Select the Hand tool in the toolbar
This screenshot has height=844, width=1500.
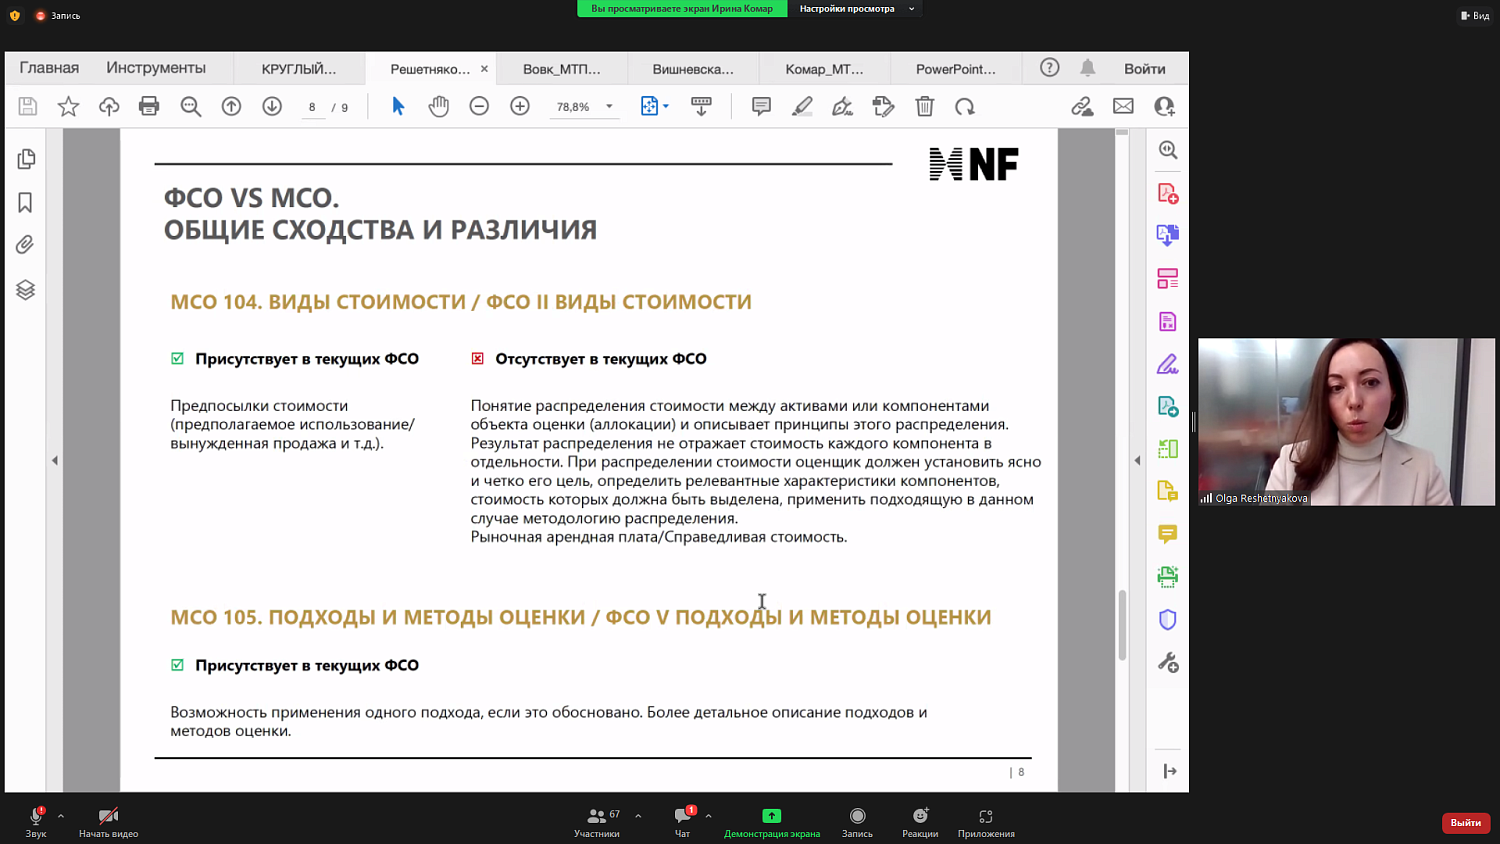(x=438, y=106)
